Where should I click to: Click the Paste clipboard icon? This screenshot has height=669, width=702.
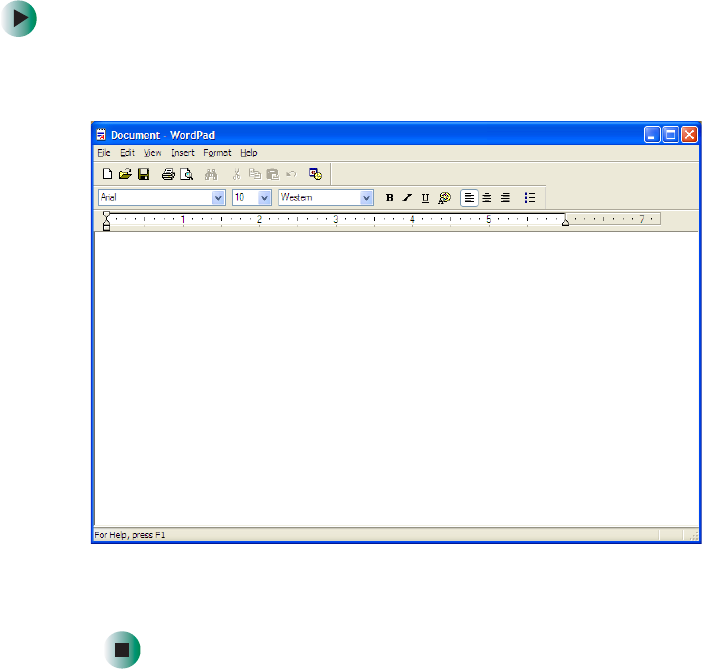point(273,174)
